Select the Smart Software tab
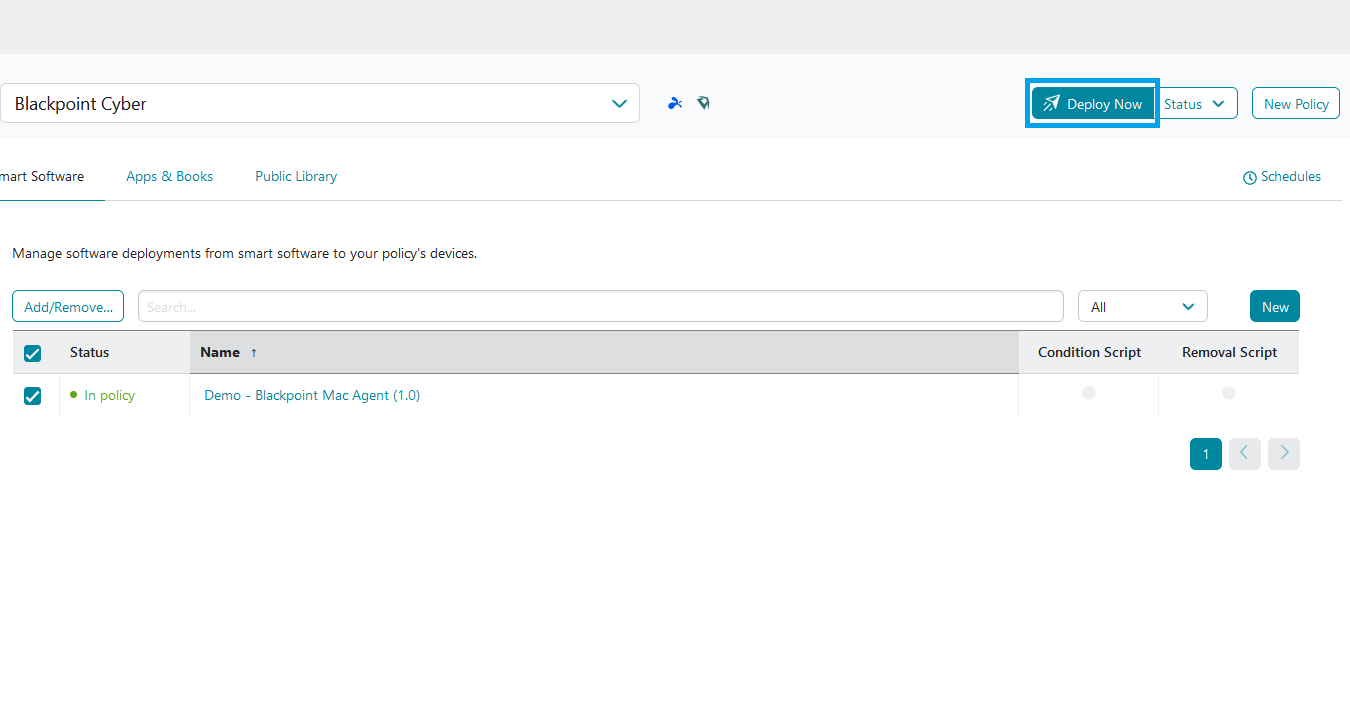 click(42, 176)
